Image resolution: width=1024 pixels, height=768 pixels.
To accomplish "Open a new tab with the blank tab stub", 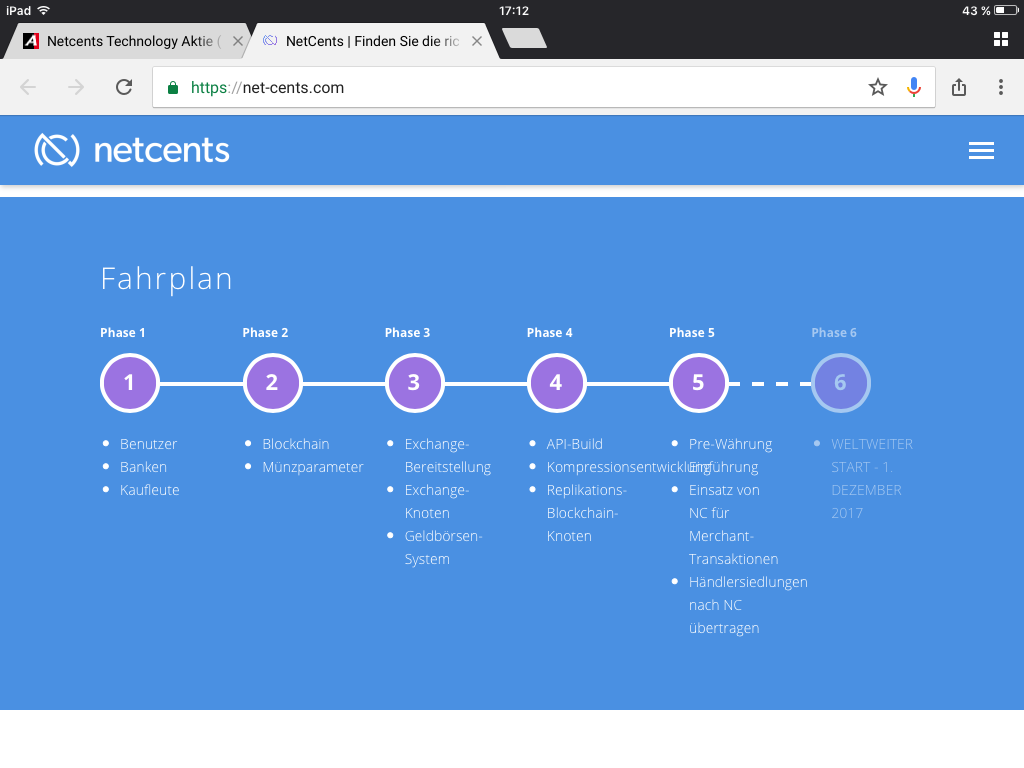I will point(523,40).
